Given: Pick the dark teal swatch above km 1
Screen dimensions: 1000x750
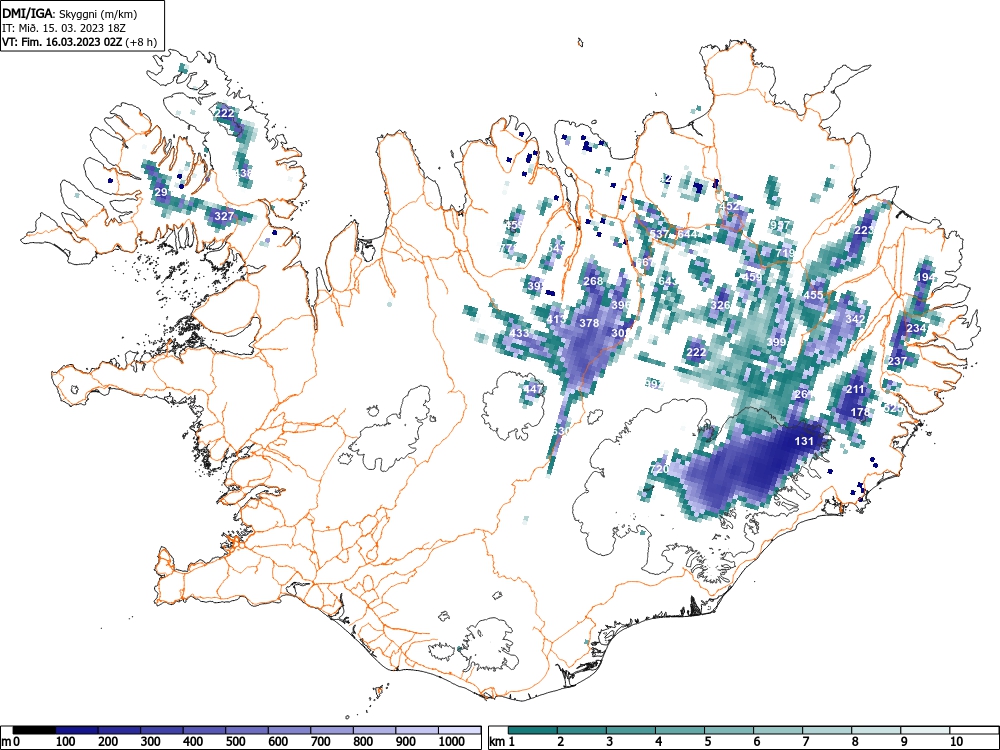Looking at the screenshot, I should coord(533,730).
